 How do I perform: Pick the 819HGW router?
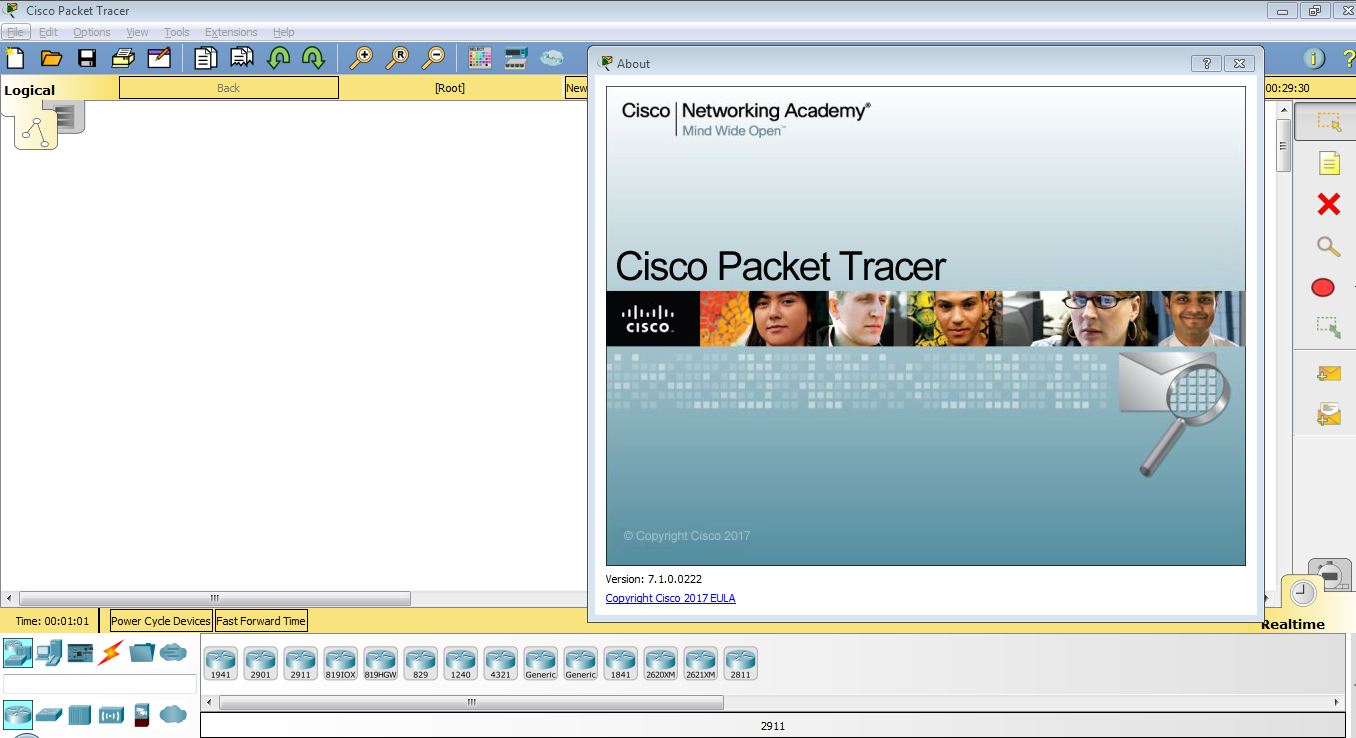(381, 664)
